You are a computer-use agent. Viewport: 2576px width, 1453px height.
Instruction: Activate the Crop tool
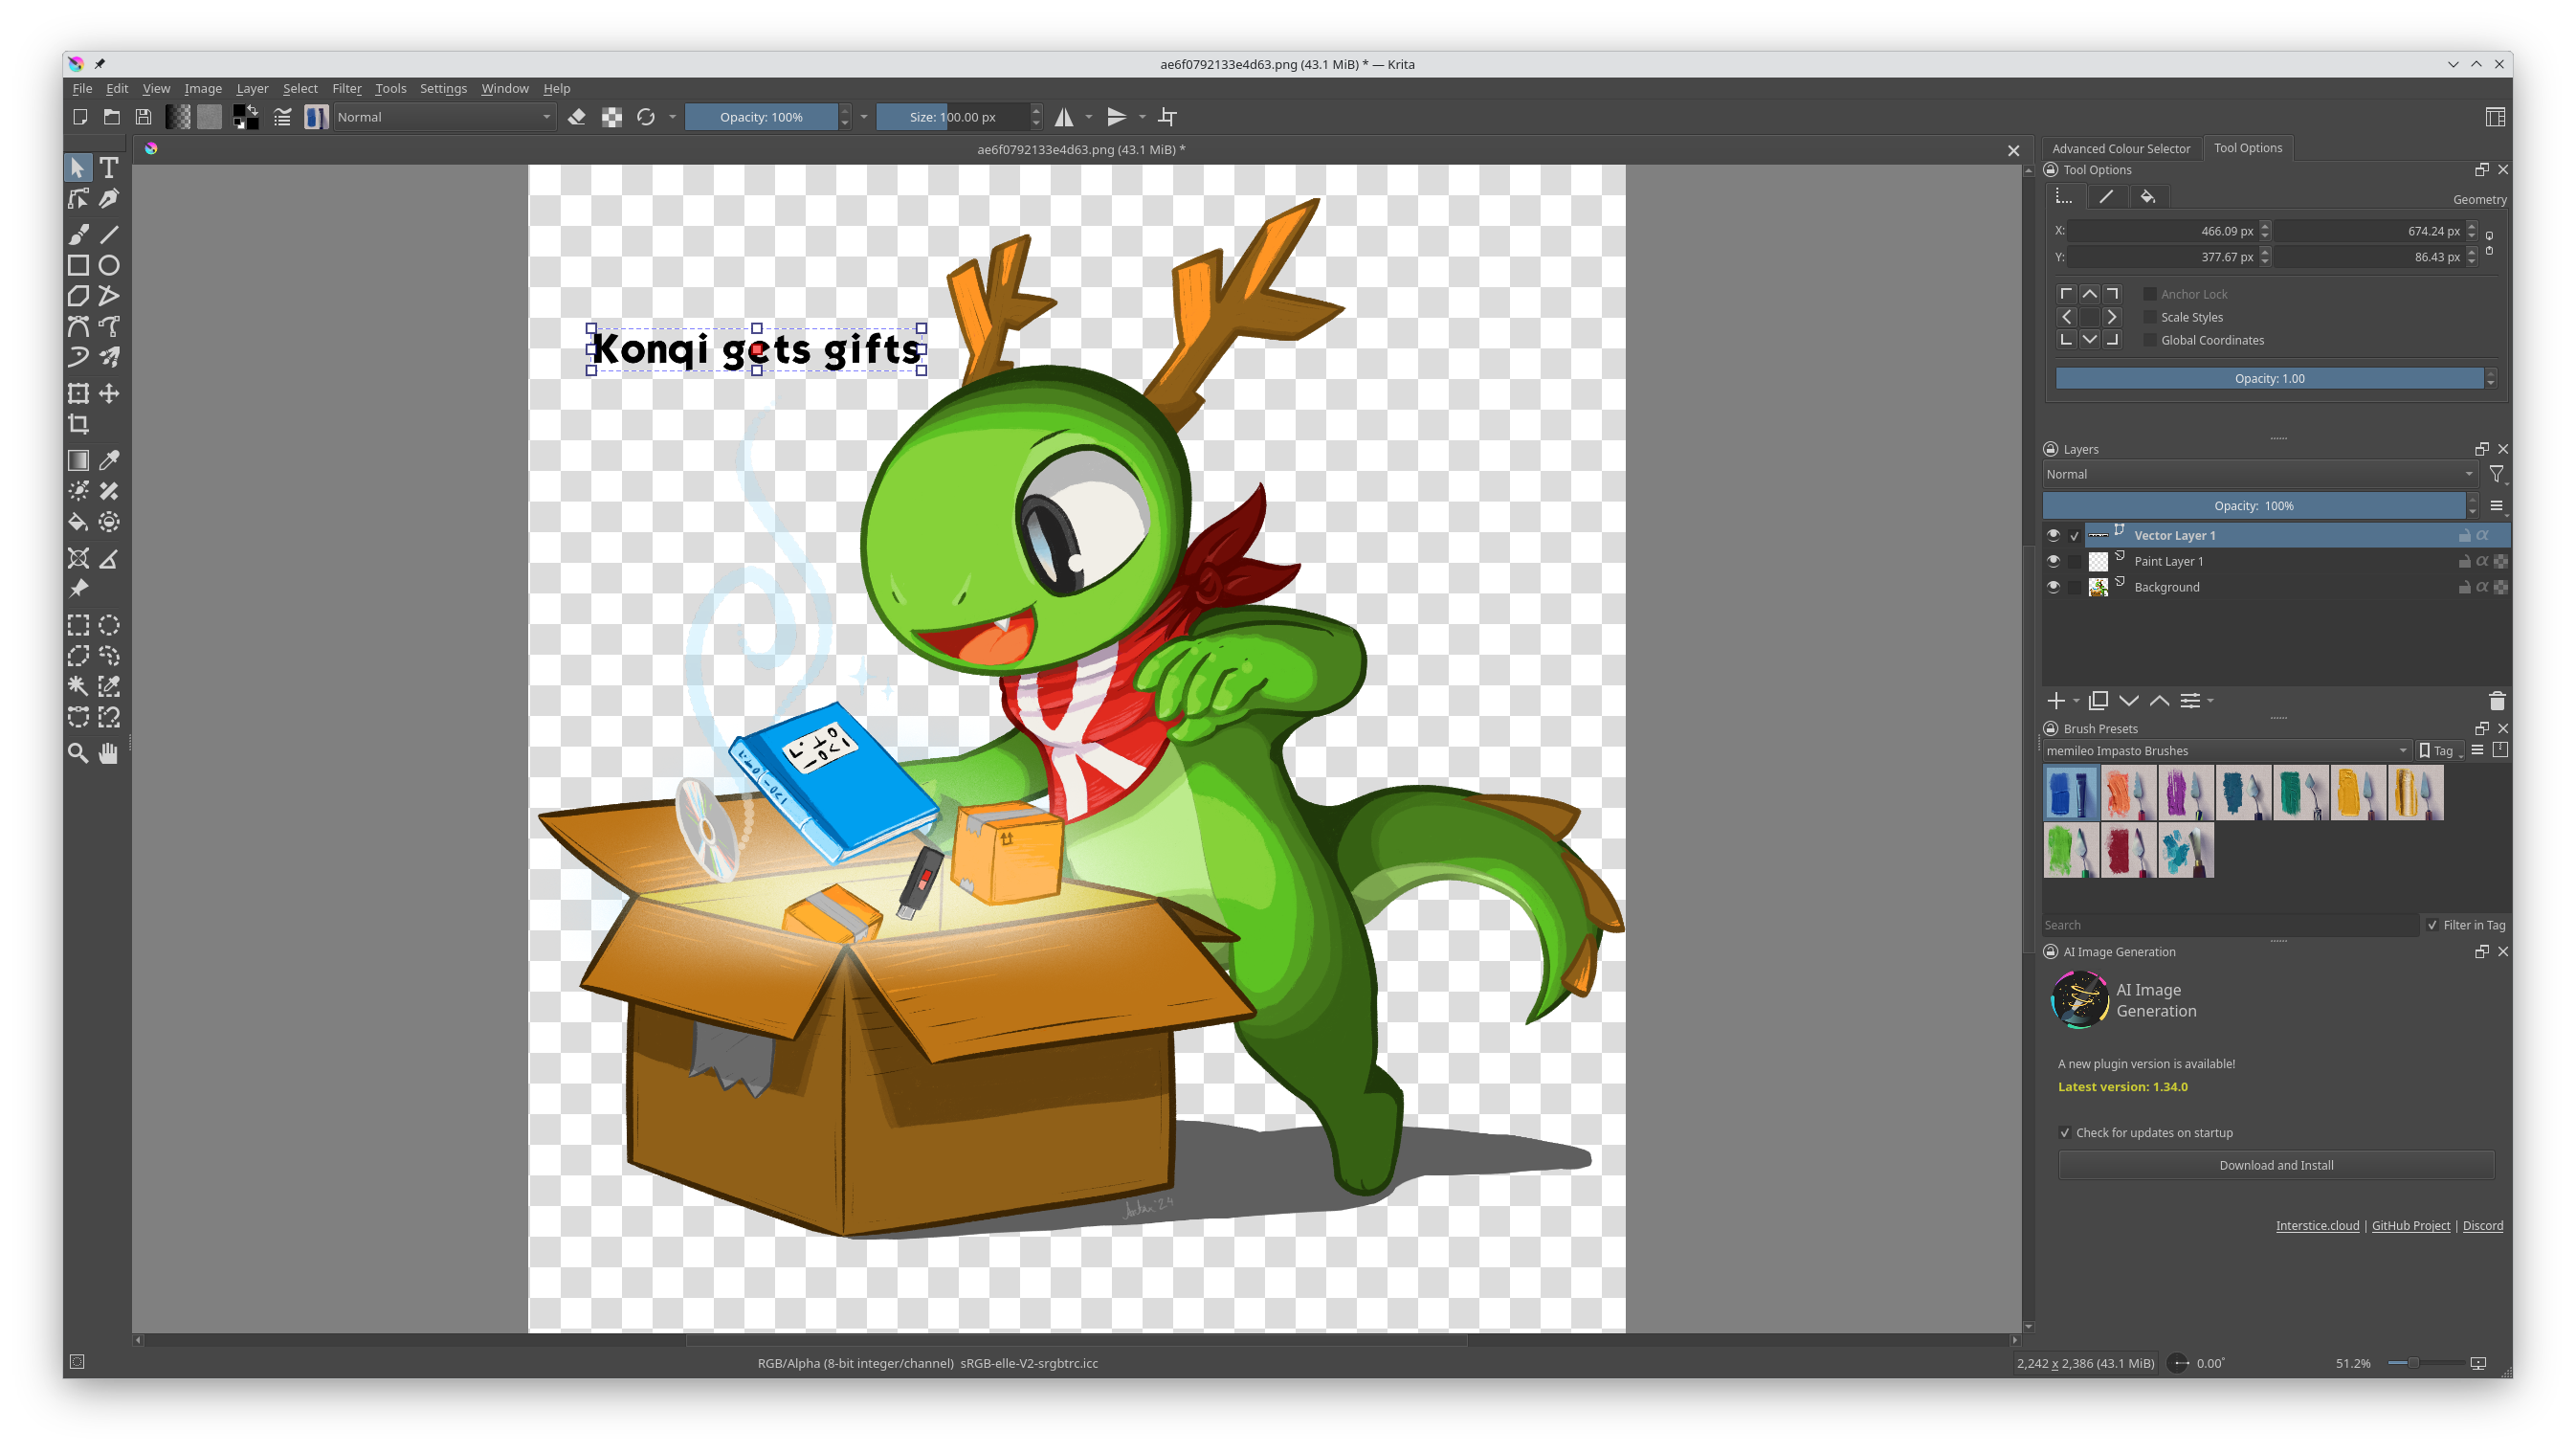(79, 423)
